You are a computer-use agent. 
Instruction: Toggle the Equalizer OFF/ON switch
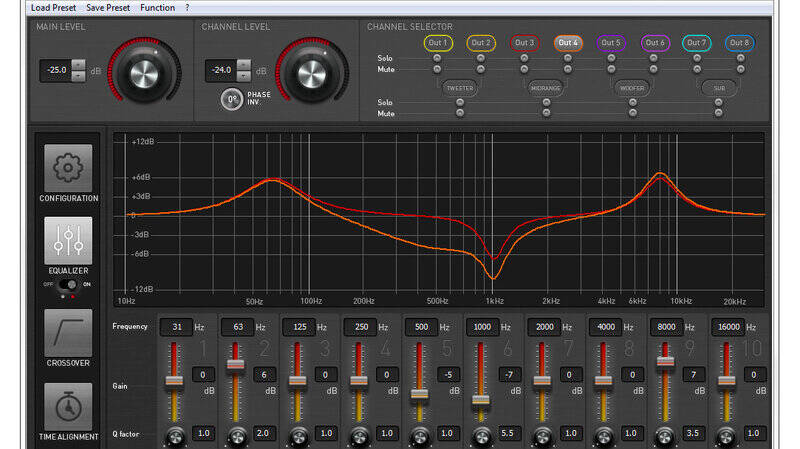click(68, 284)
